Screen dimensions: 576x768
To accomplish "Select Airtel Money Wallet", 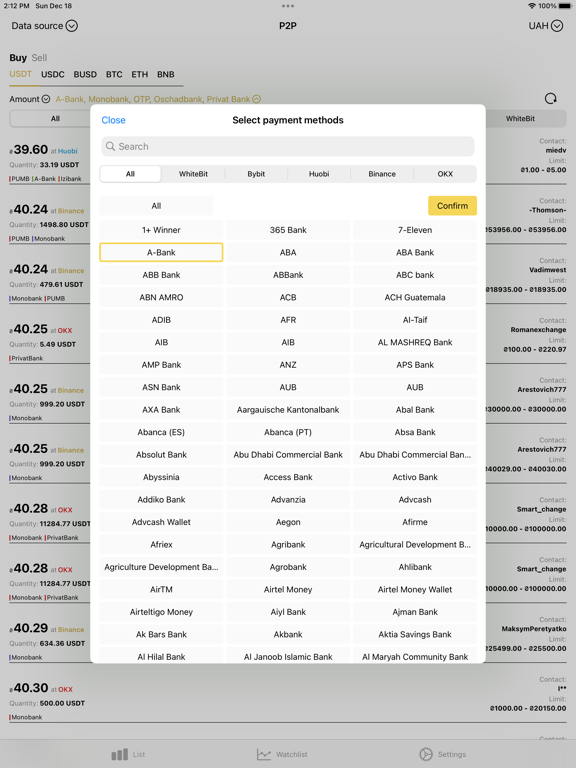I will (x=415, y=589).
